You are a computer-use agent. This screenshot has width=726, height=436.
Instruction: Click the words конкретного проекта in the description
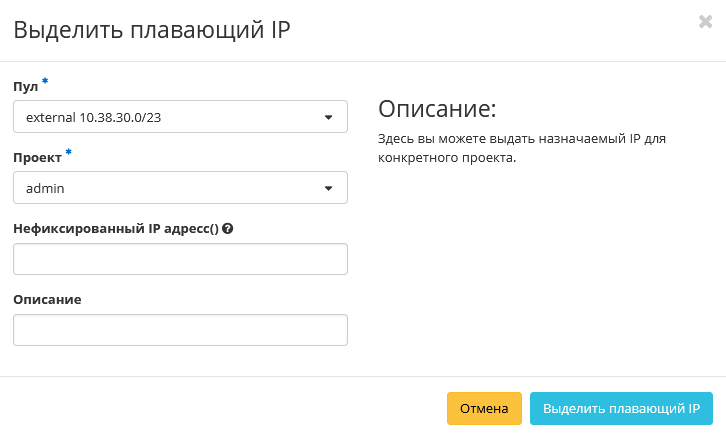pyautogui.click(x=446, y=158)
